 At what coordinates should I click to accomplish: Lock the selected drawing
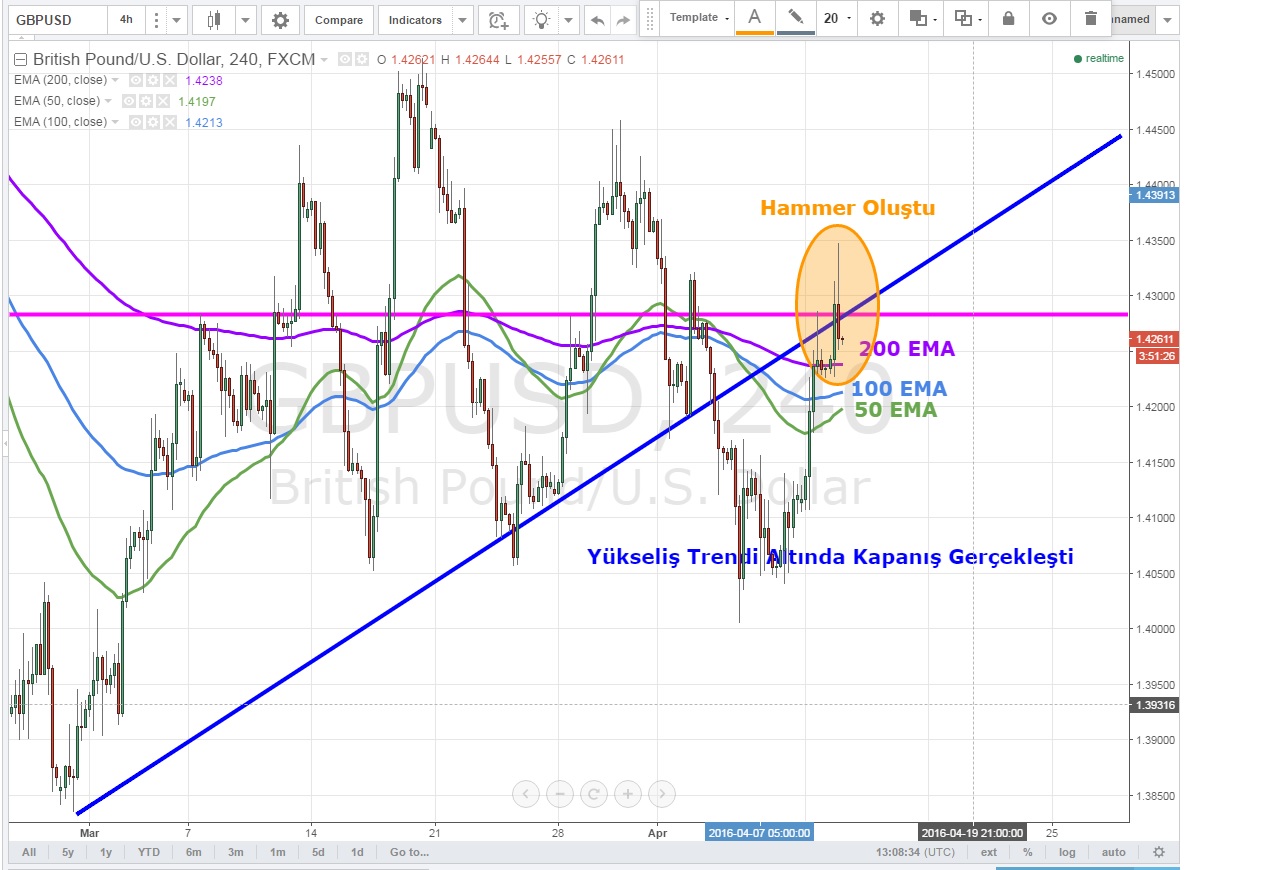click(x=1008, y=18)
